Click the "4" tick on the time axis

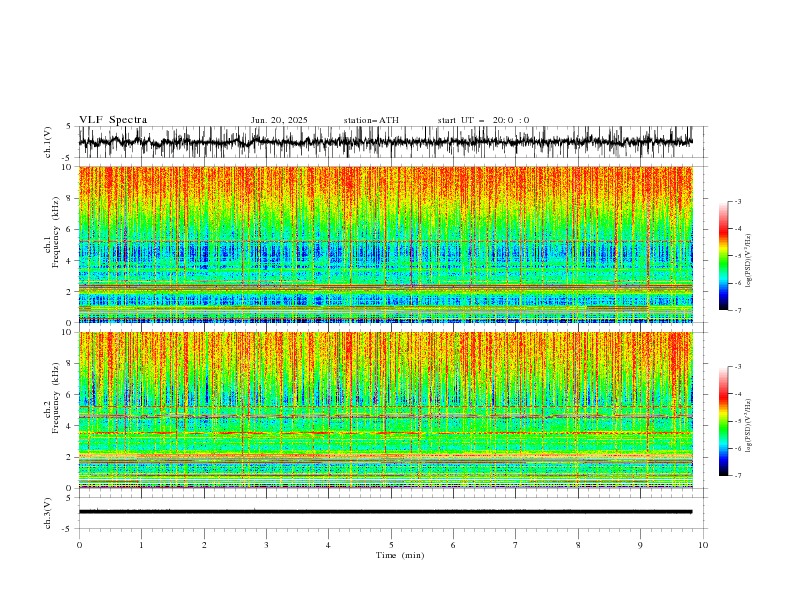coord(328,545)
